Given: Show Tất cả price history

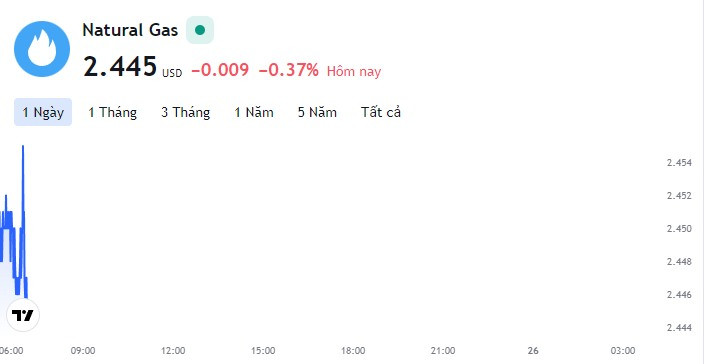Looking at the screenshot, I should [x=381, y=112].
